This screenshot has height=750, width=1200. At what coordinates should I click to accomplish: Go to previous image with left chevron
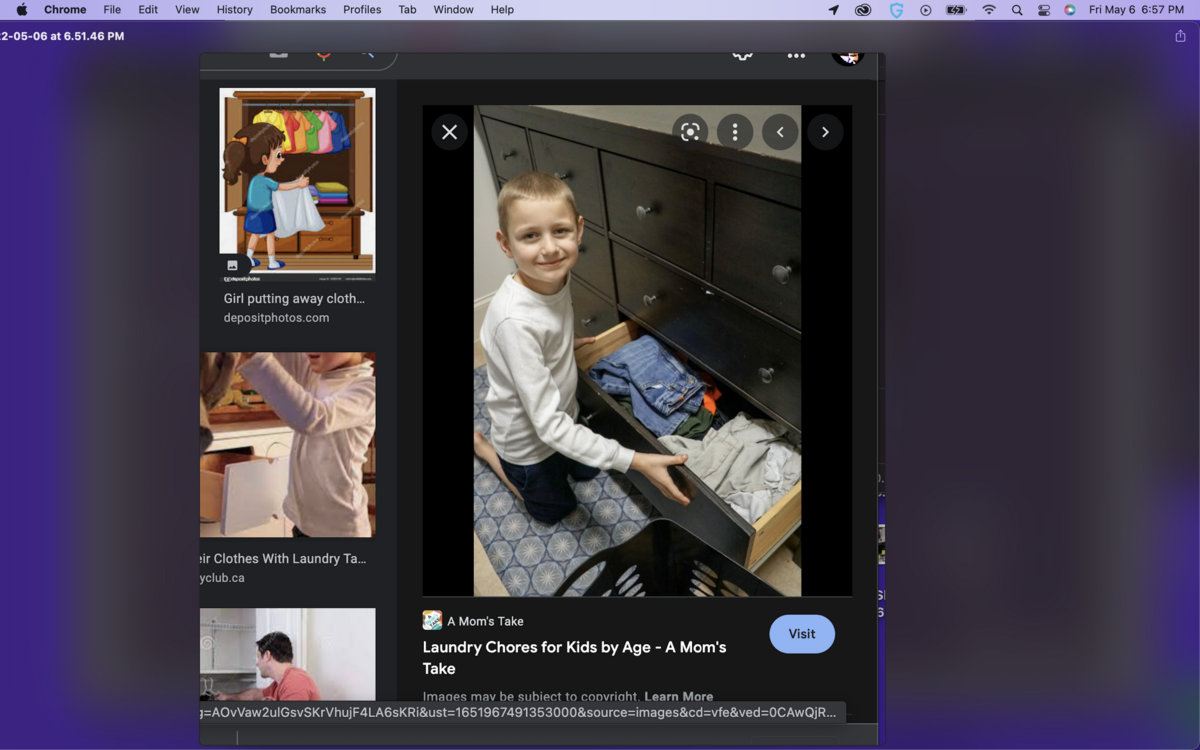pyautogui.click(x=780, y=132)
